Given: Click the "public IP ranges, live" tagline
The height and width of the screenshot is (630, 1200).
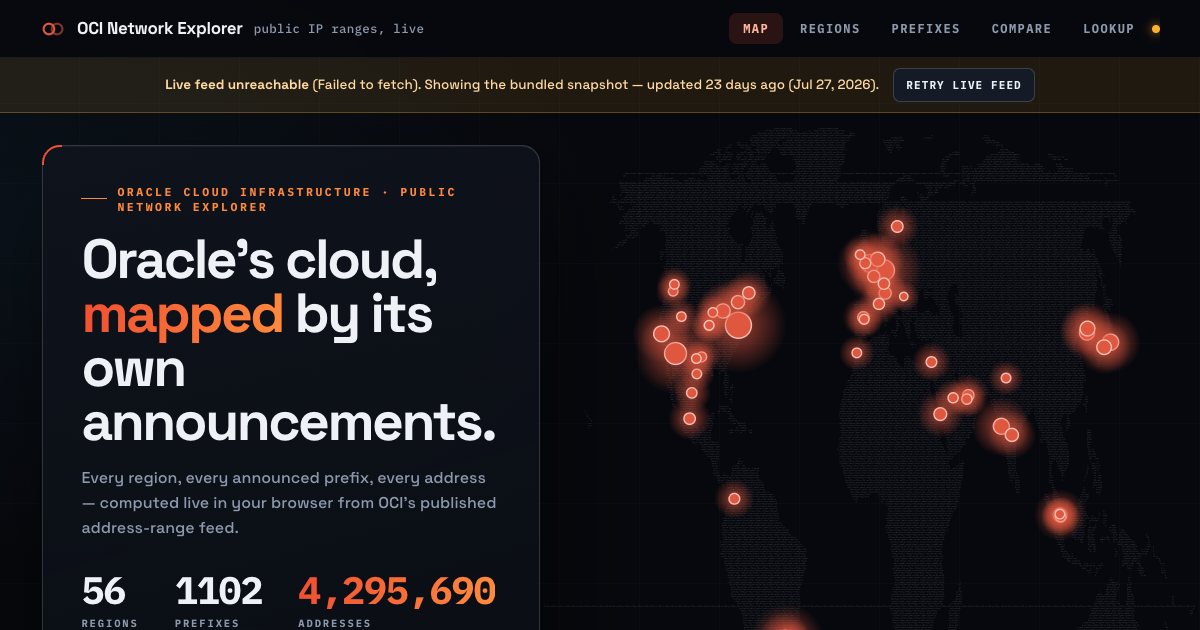Looking at the screenshot, I should coord(339,29).
